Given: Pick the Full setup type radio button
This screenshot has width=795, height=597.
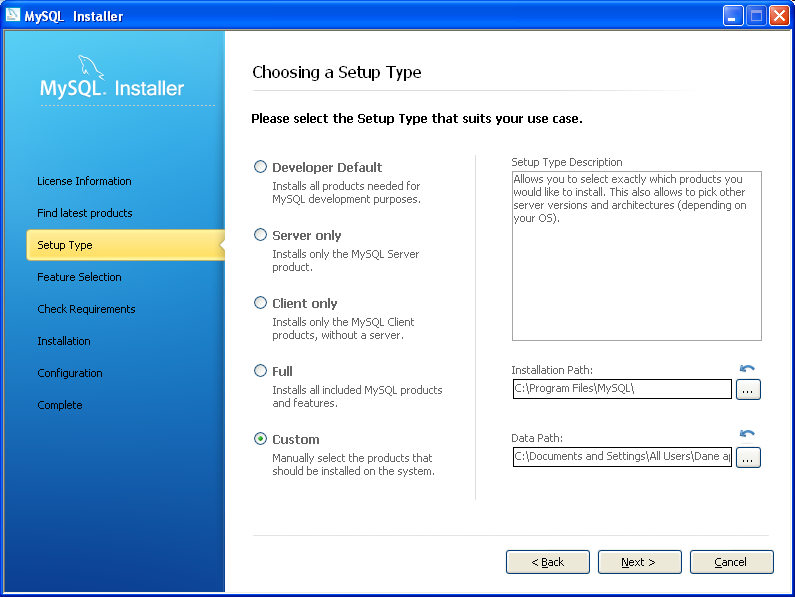Looking at the screenshot, I should click(260, 371).
